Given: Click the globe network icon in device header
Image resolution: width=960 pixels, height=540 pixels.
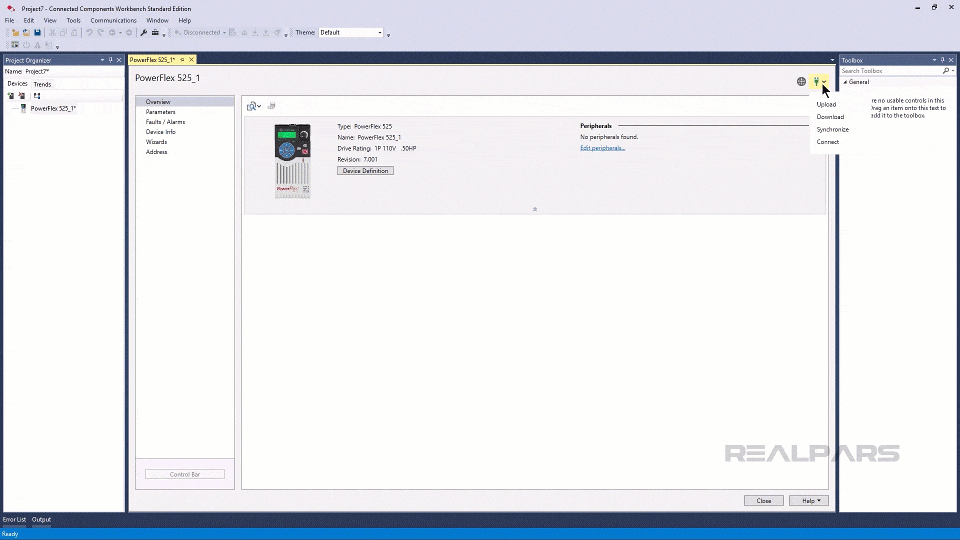Looking at the screenshot, I should point(801,81).
